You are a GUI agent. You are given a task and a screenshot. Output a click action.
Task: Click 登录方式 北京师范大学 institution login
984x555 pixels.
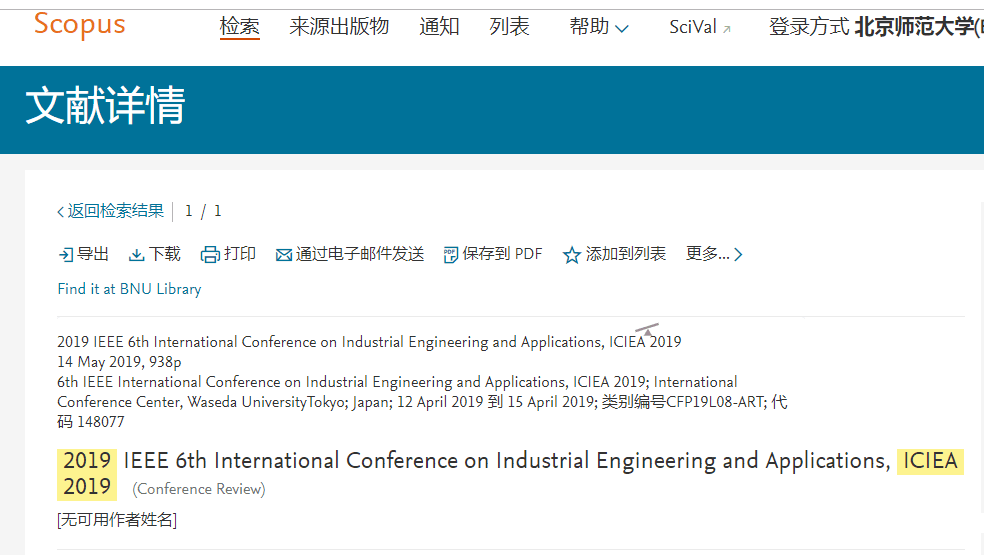[876, 26]
